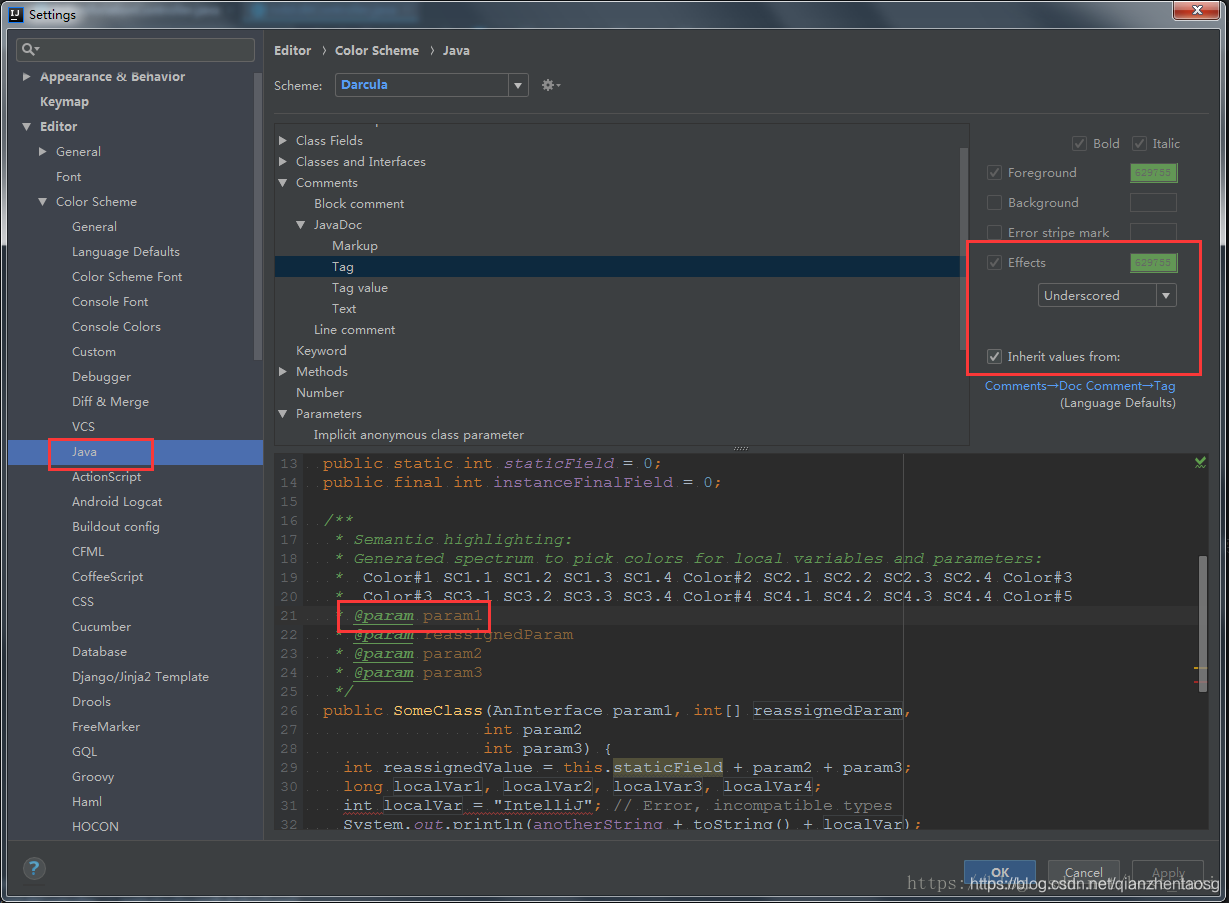Click the Effects color swatch
Screen dimensions: 1229x903
pyautogui.click(x=1153, y=263)
